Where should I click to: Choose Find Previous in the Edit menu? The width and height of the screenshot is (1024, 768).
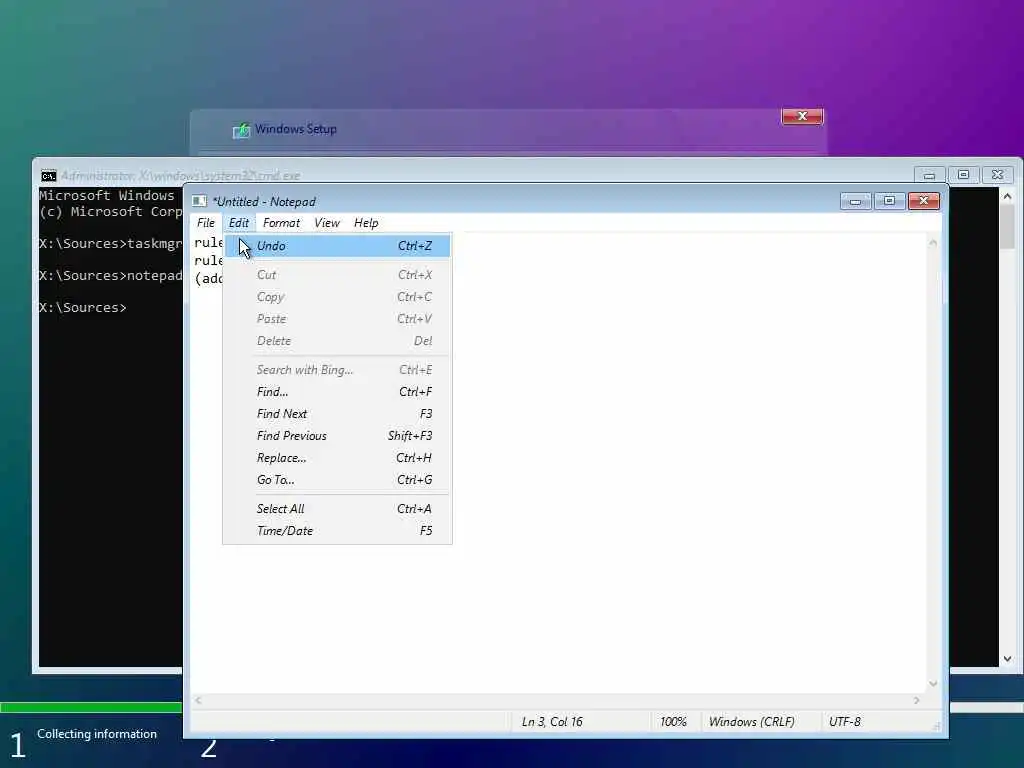tap(338, 436)
